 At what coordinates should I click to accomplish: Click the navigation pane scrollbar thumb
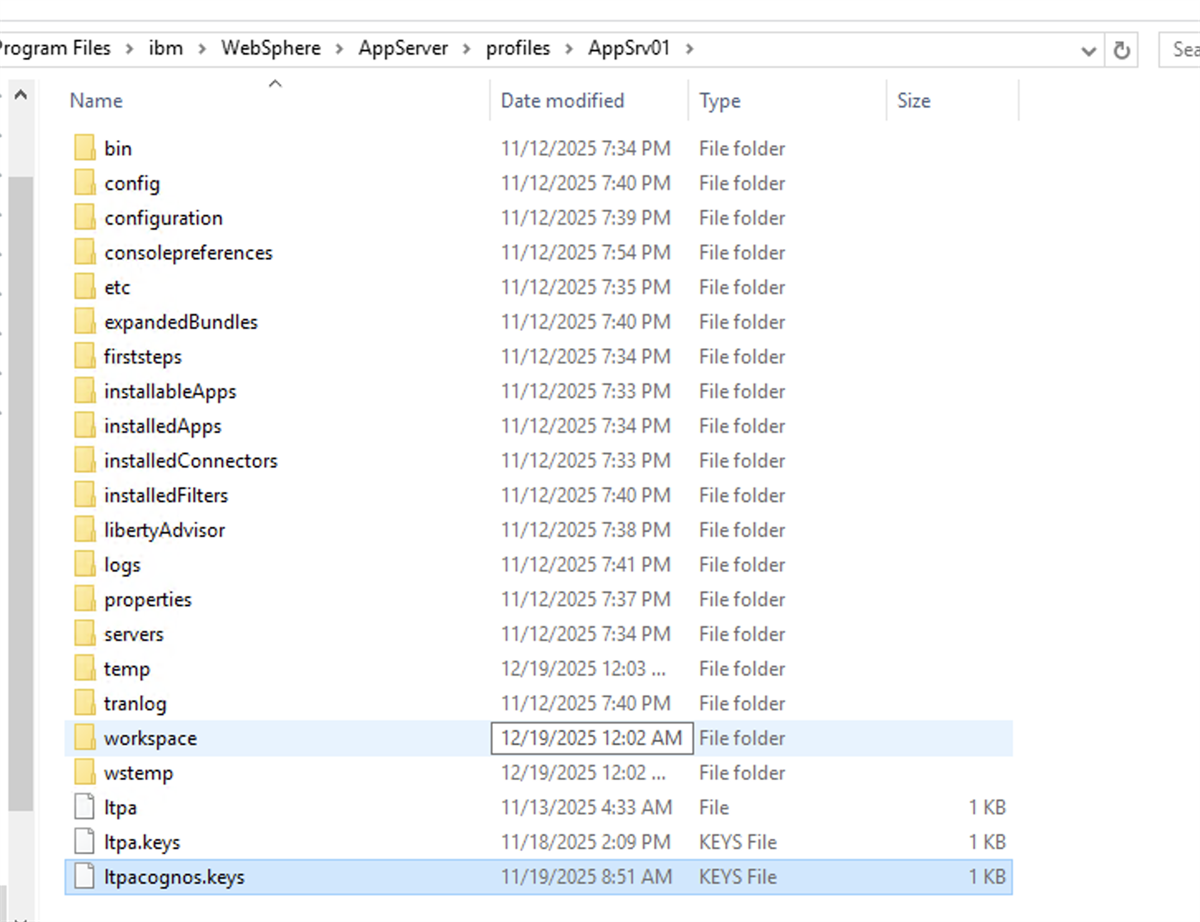[x=20, y=494]
